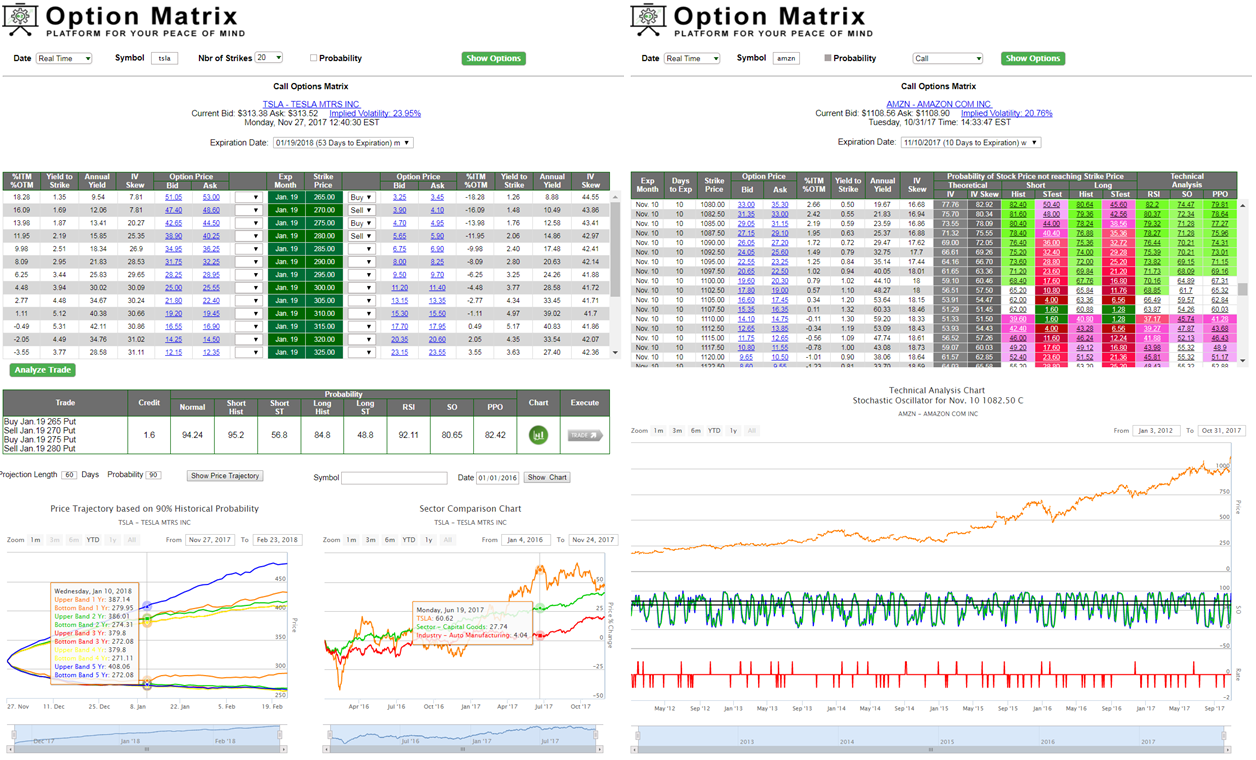Click the green Analyze Trade button
The image size is (1256, 760).
[43, 370]
